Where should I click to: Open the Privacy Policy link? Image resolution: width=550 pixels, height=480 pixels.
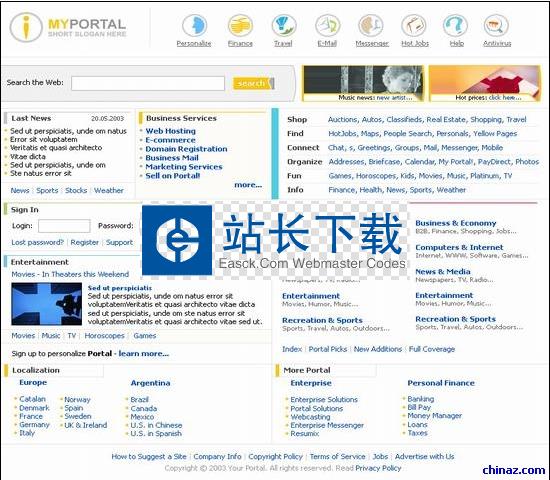(x=378, y=468)
